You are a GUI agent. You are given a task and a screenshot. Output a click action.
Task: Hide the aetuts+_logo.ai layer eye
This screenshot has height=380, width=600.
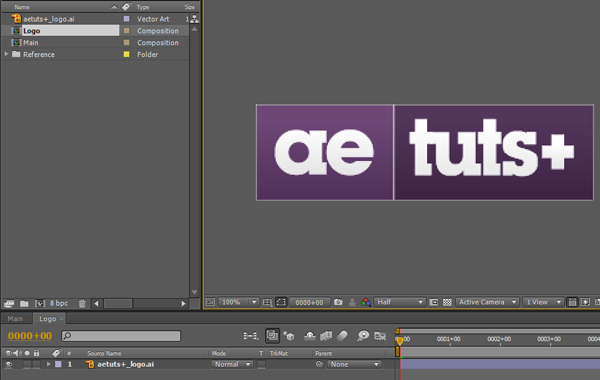8,364
